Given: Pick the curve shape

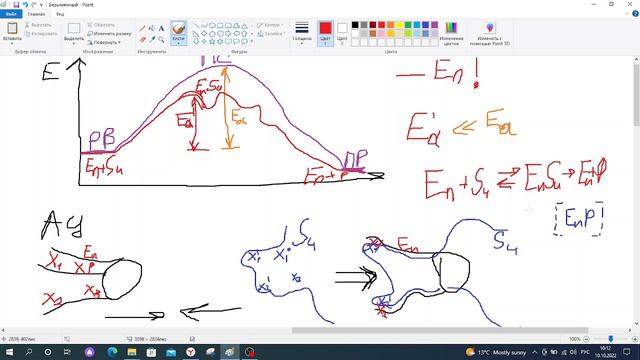Looking at the screenshot, I should click(x=204, y=25).
